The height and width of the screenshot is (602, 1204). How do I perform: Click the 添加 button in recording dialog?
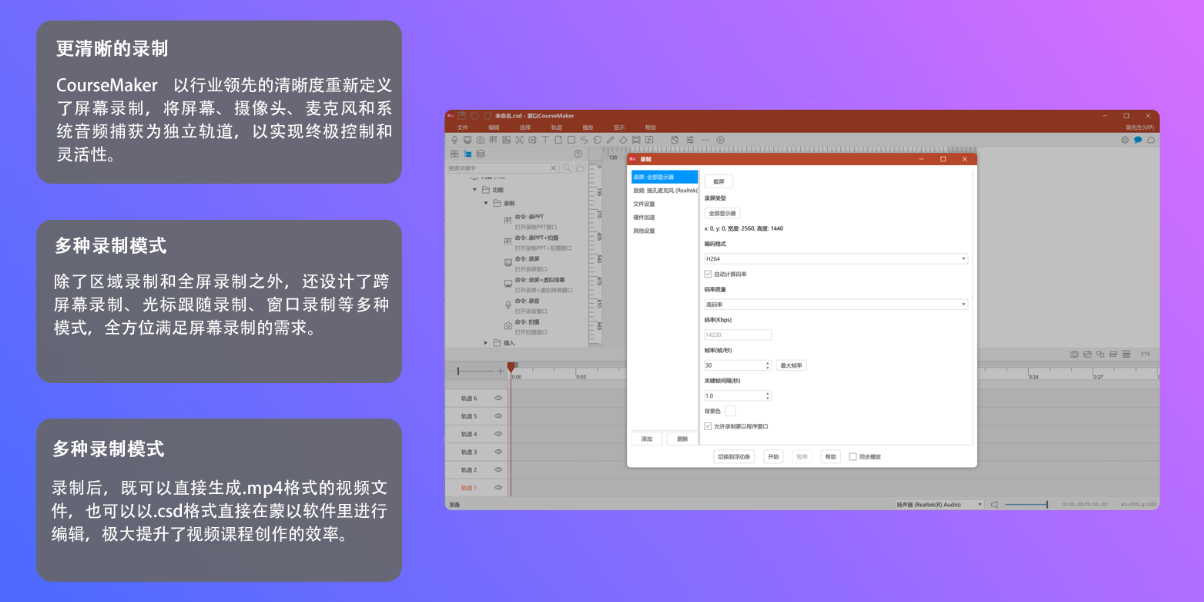647,438
